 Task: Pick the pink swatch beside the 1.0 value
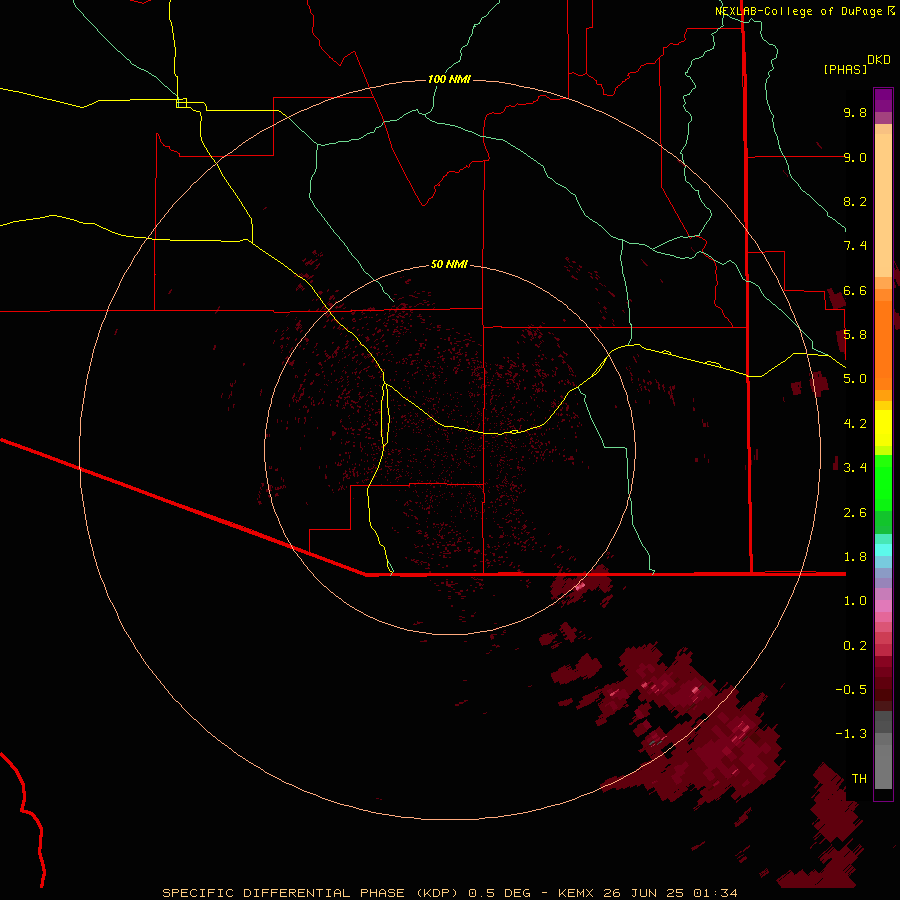[883, 606]
